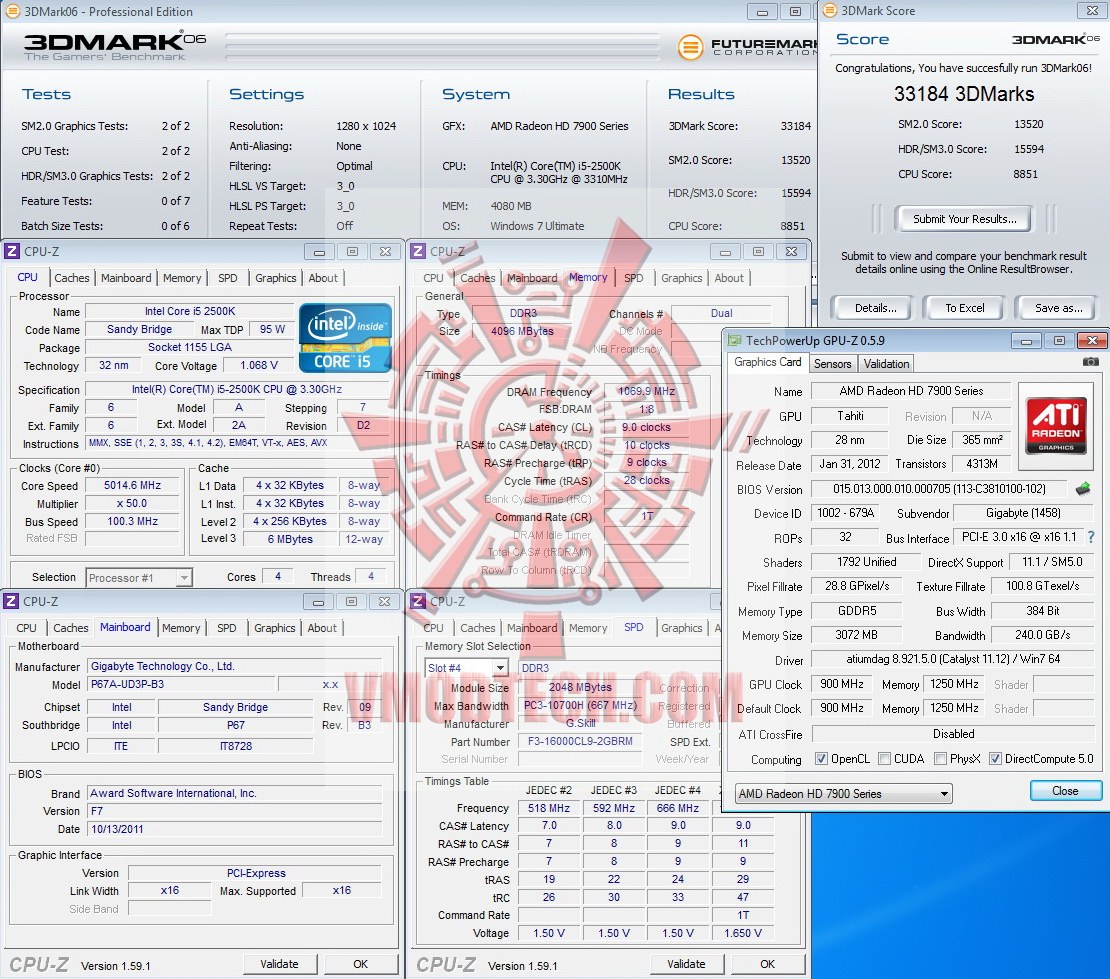This screenshot has width=1110, height=979.
Task: Click the Driver version field in GPU-Z
Action: [x=953, y=659]
